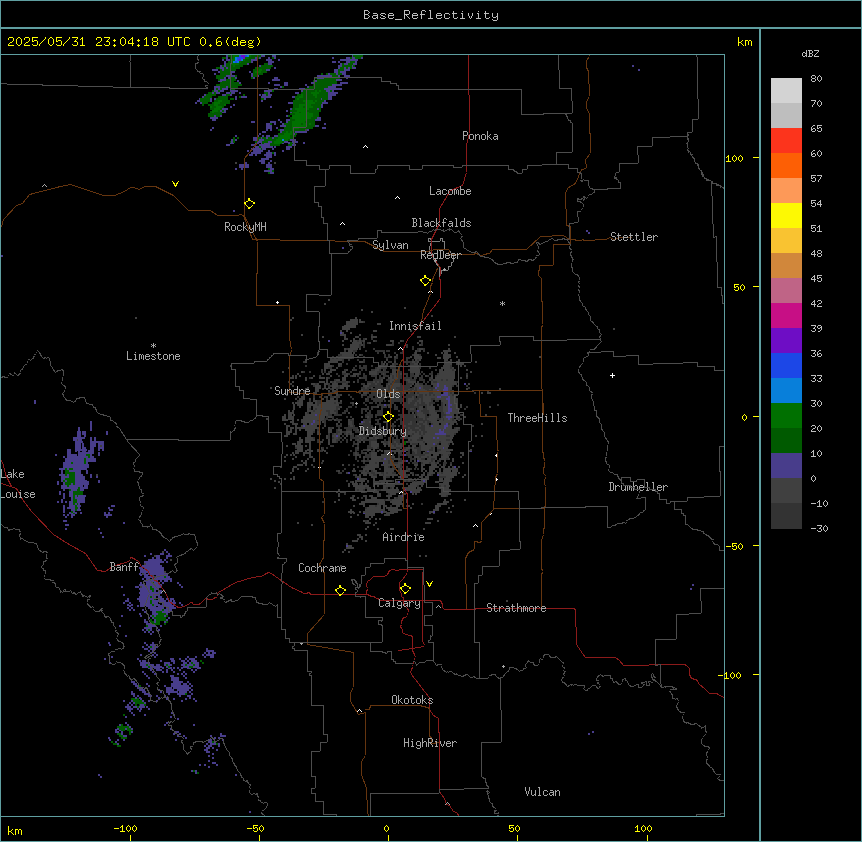Click the -100 tick on horizontal axis
The image size is (862, 842).
[125, 828]
